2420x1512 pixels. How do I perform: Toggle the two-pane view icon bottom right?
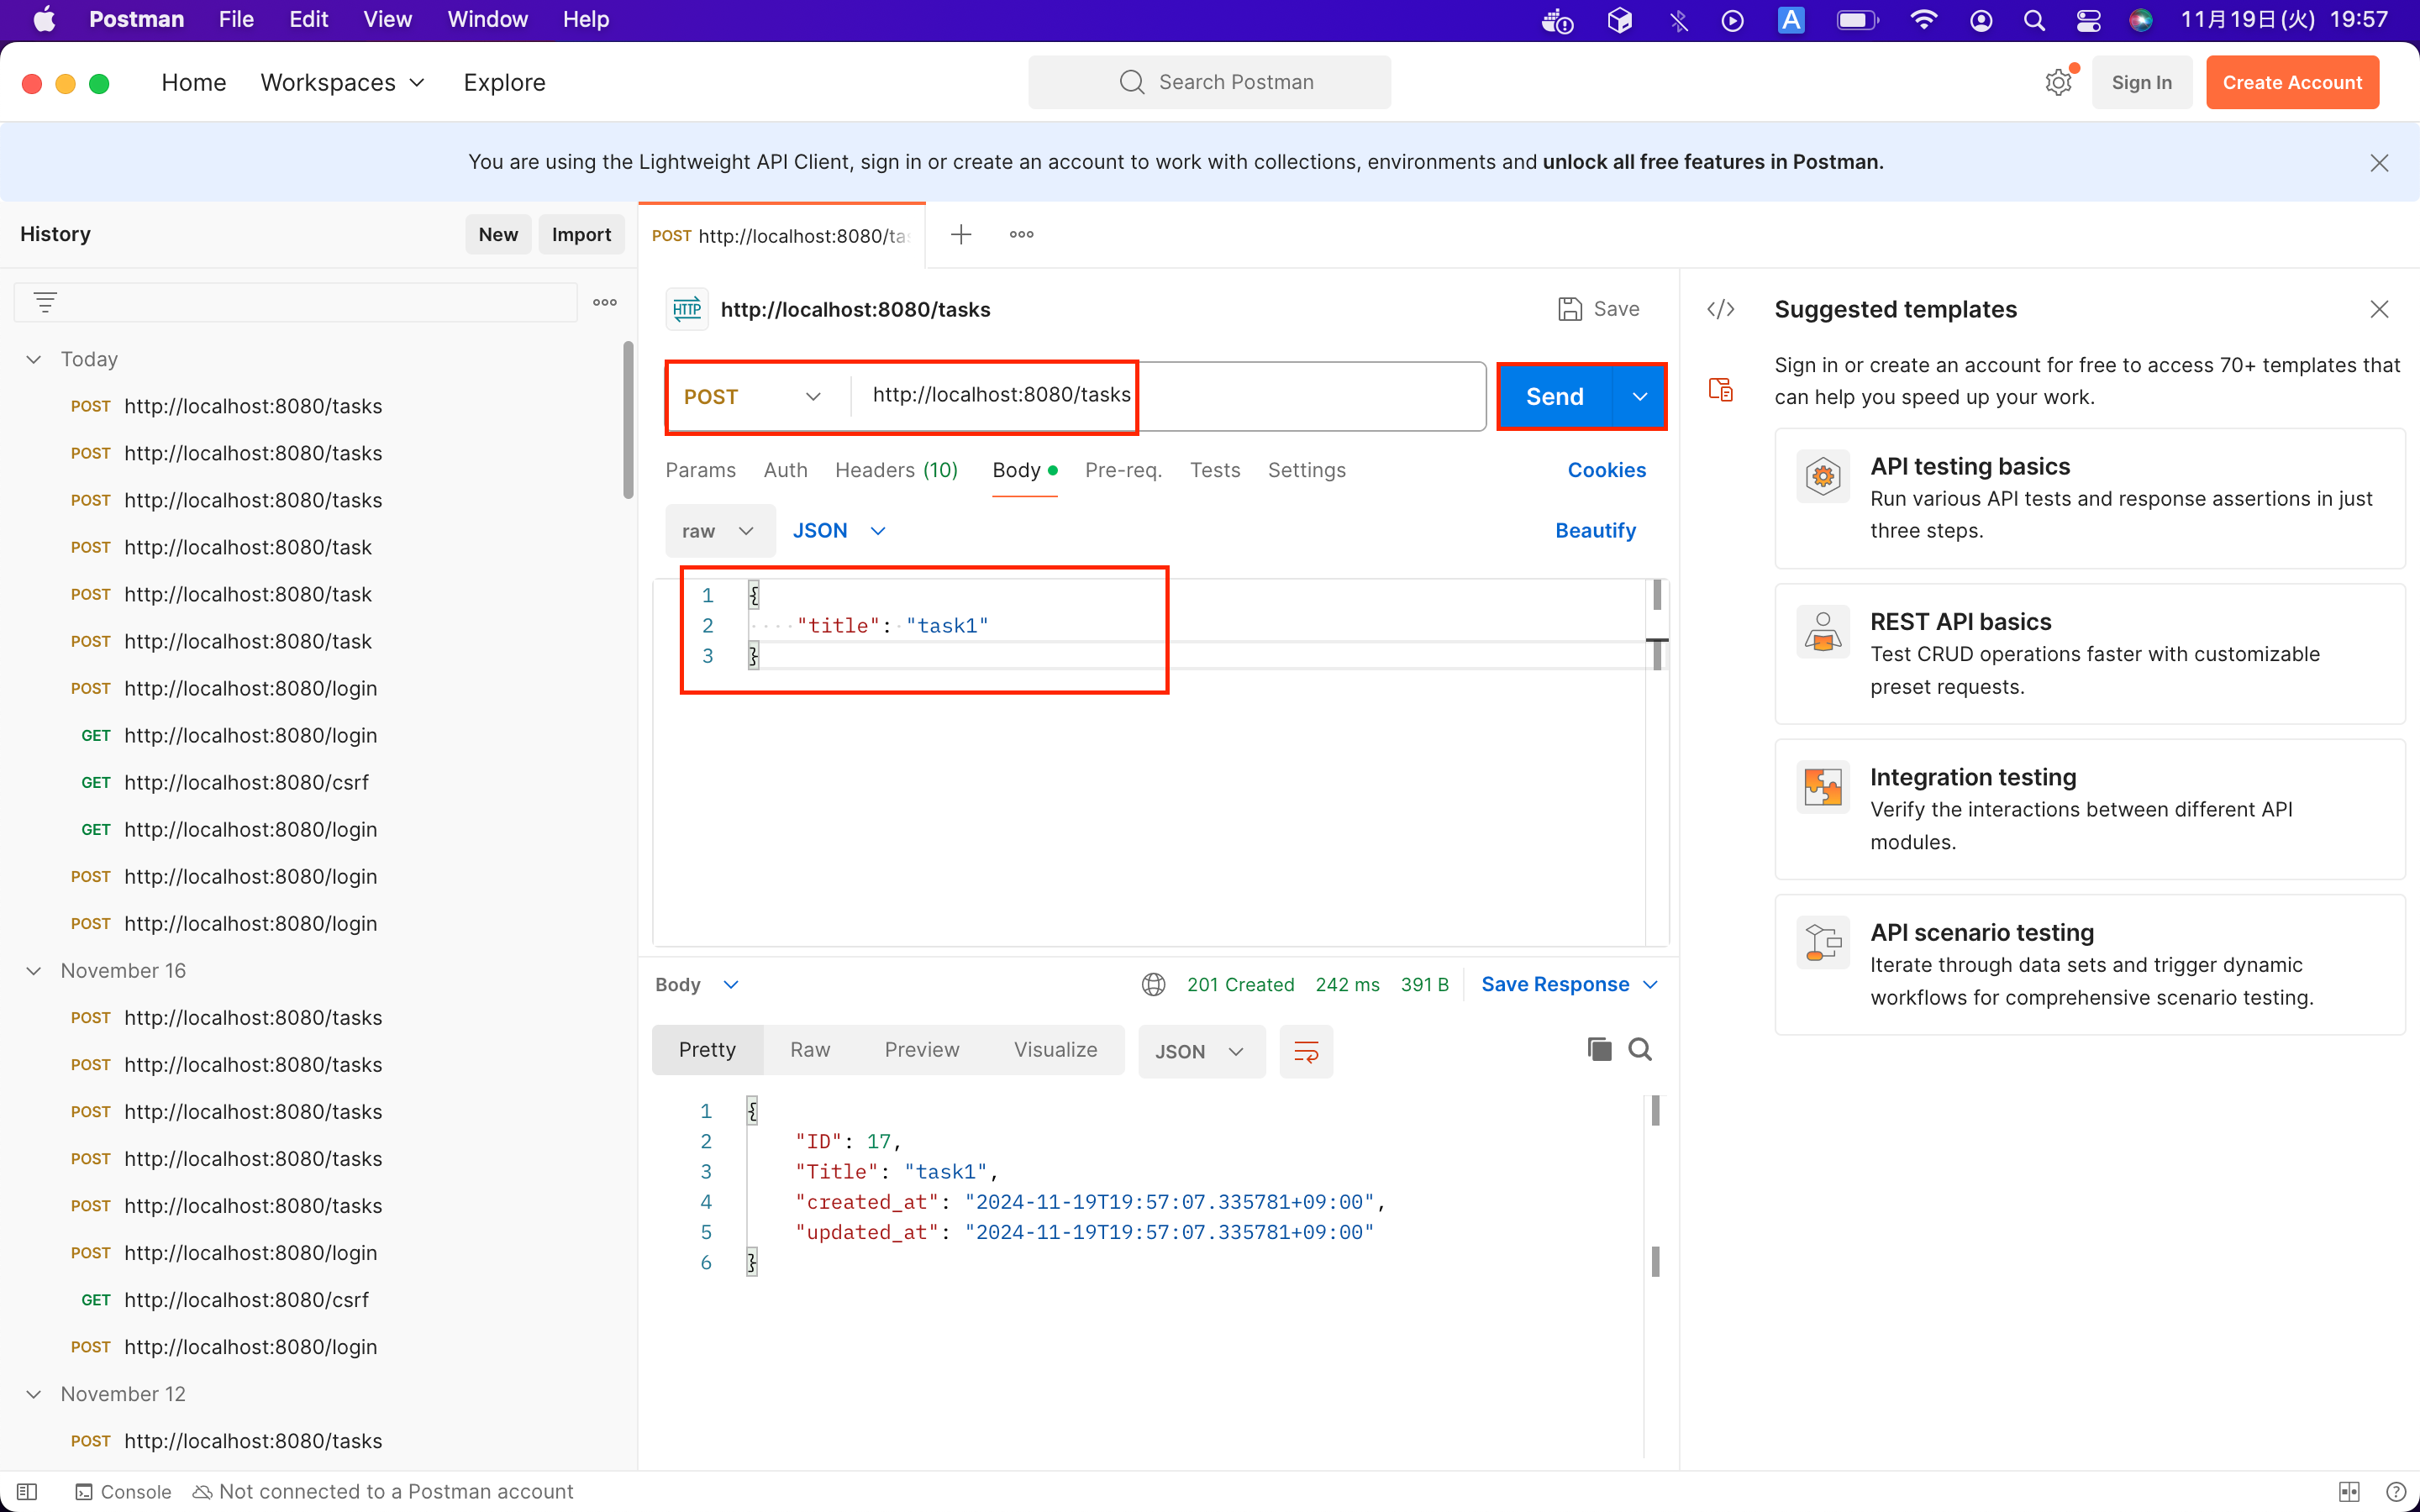(2349, 1492)
